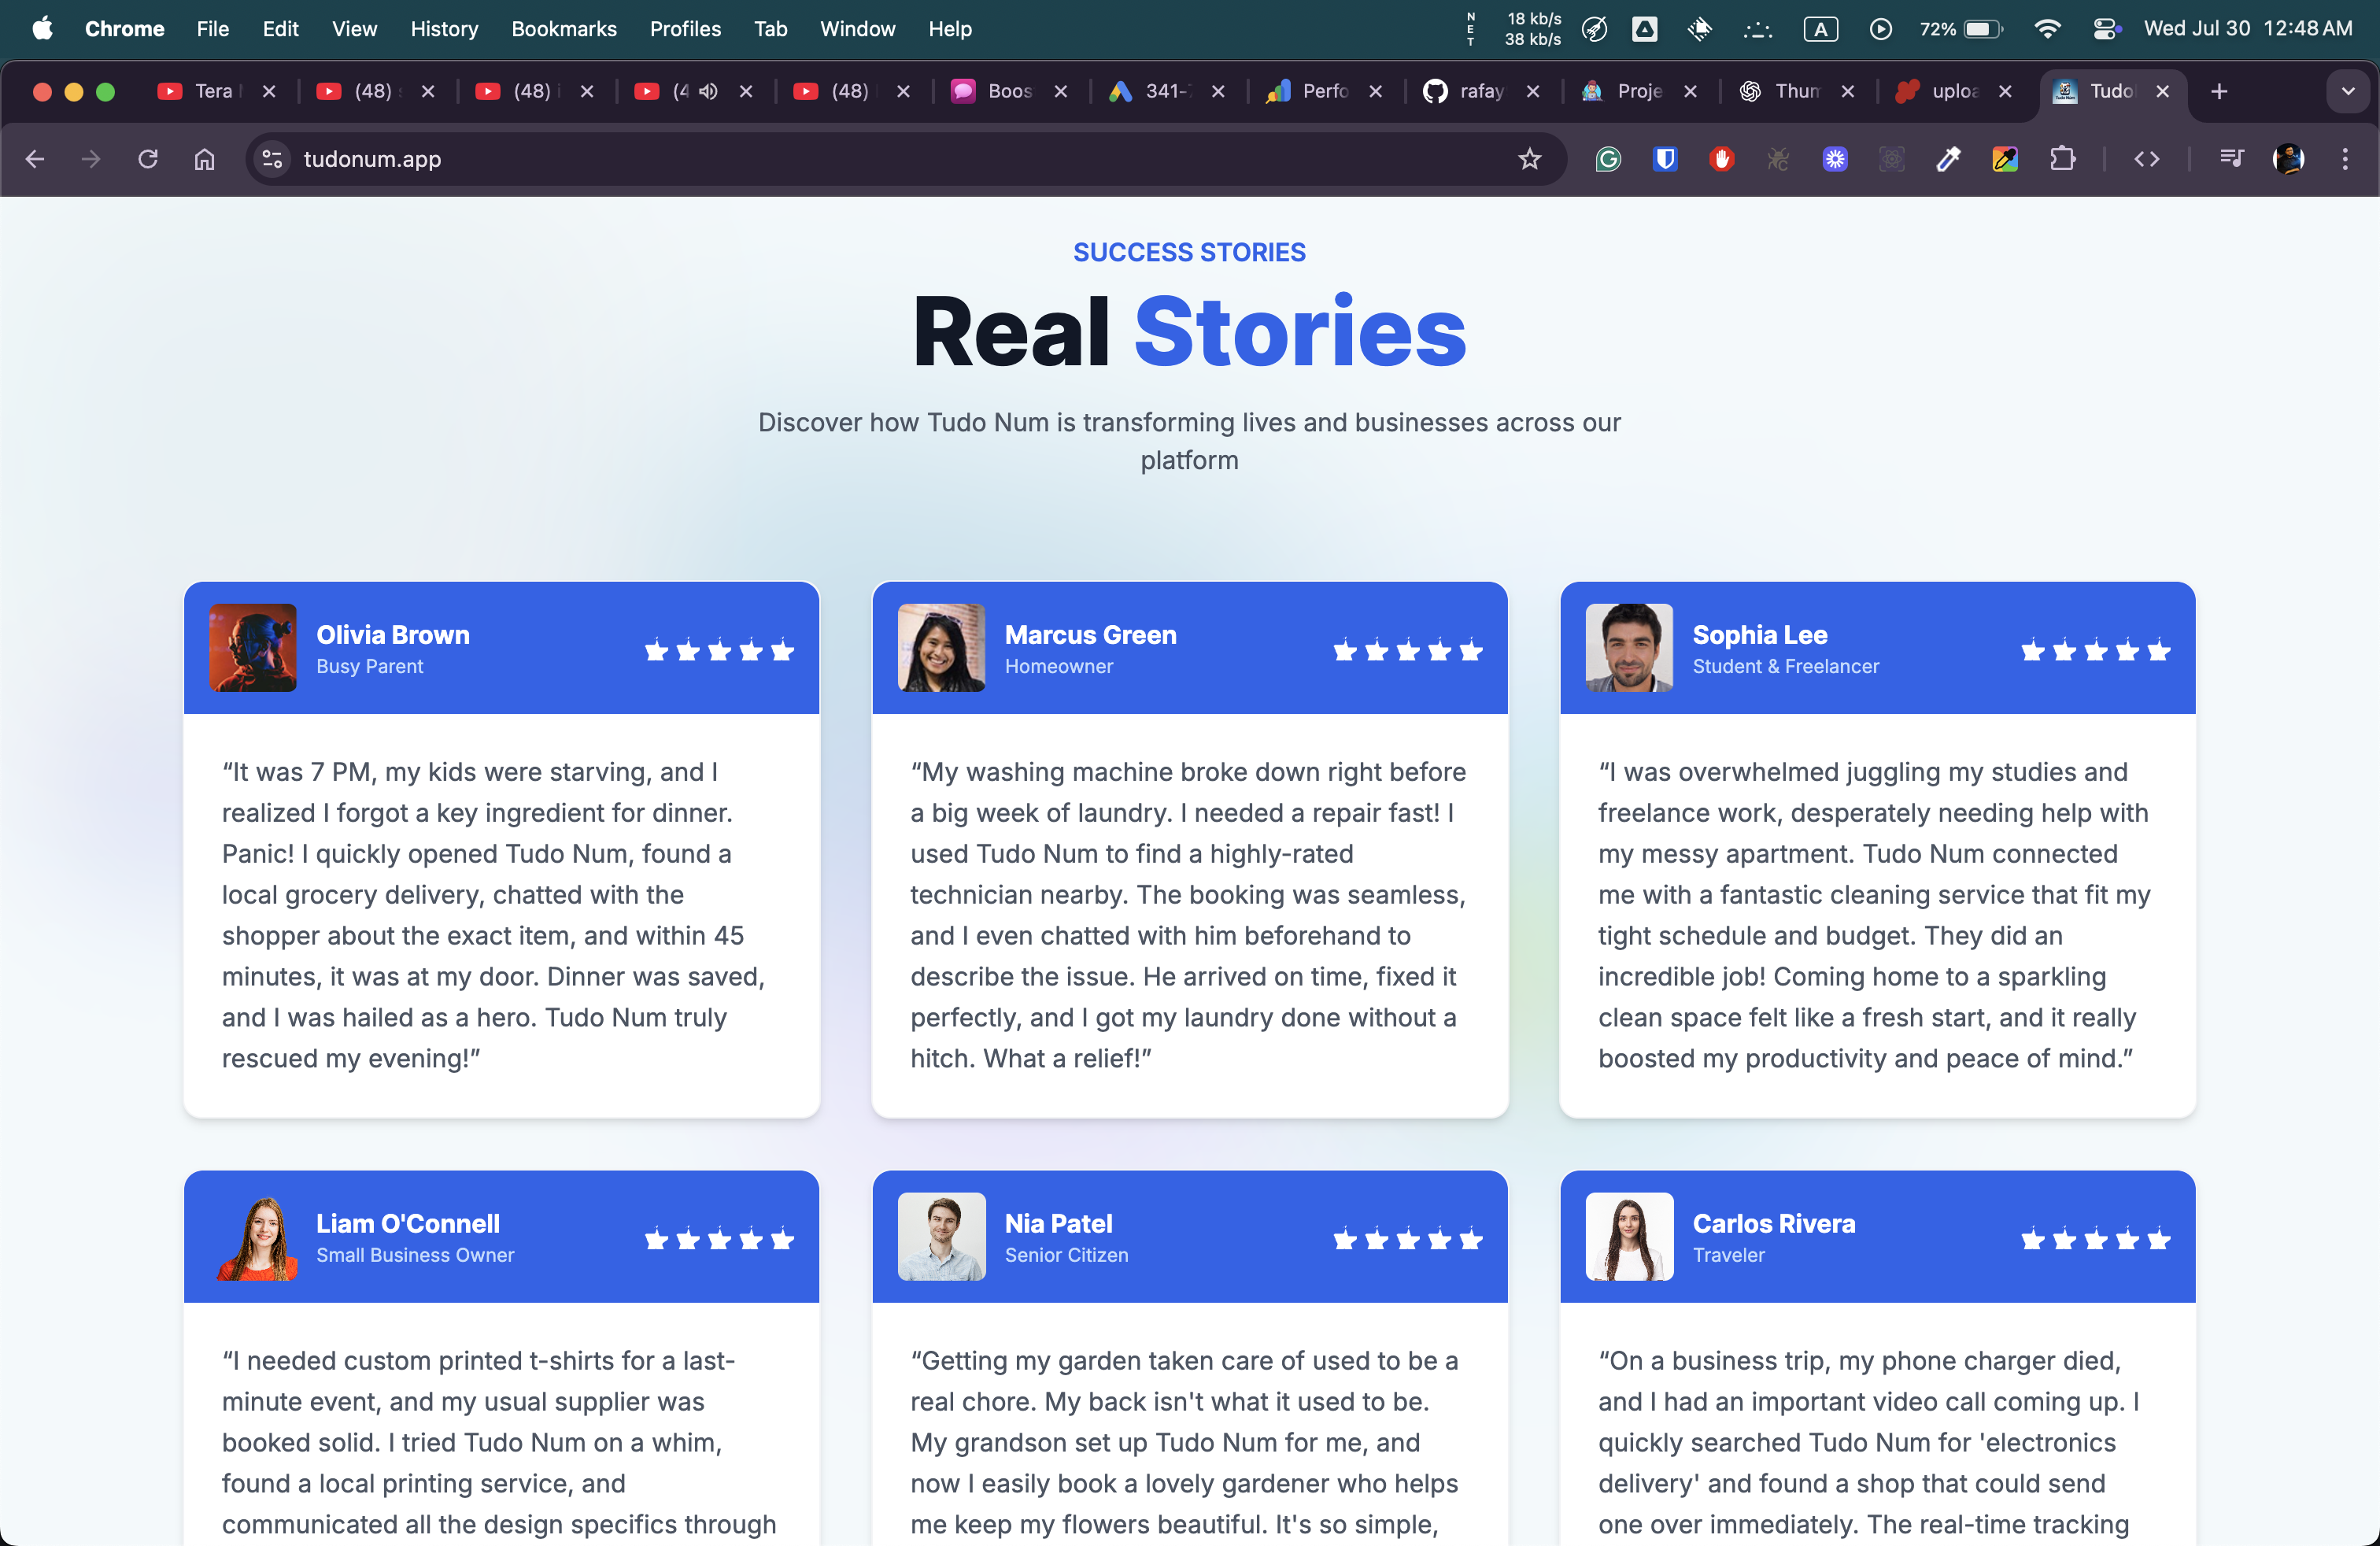The image size is (2380, 1546).
Task: Click the Real Stories heading
Action: (1189, 332)
